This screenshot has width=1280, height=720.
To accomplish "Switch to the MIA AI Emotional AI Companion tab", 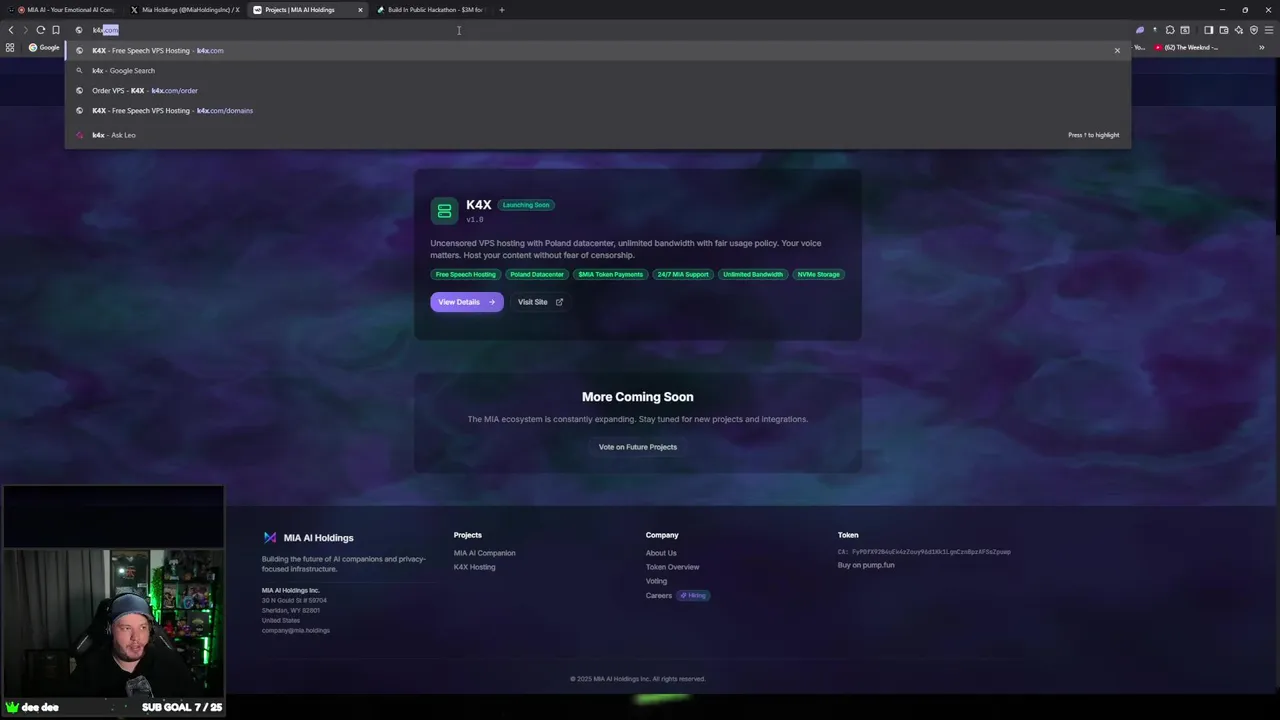I will (65, 10).
